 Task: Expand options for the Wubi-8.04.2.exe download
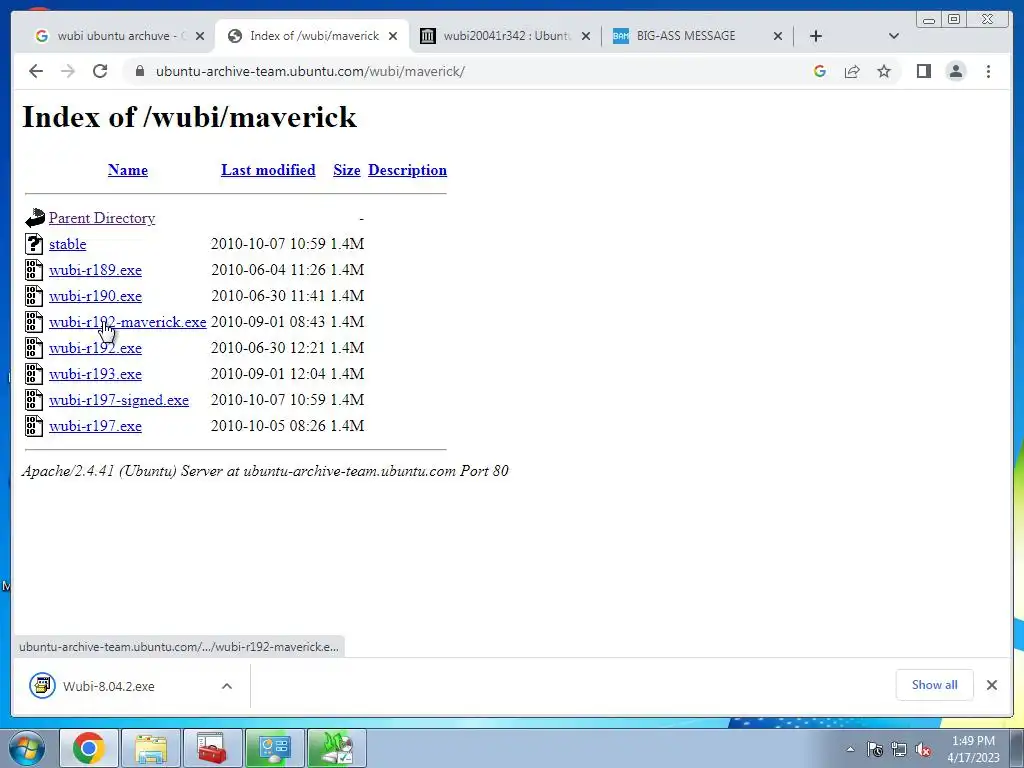pos(227,686)
